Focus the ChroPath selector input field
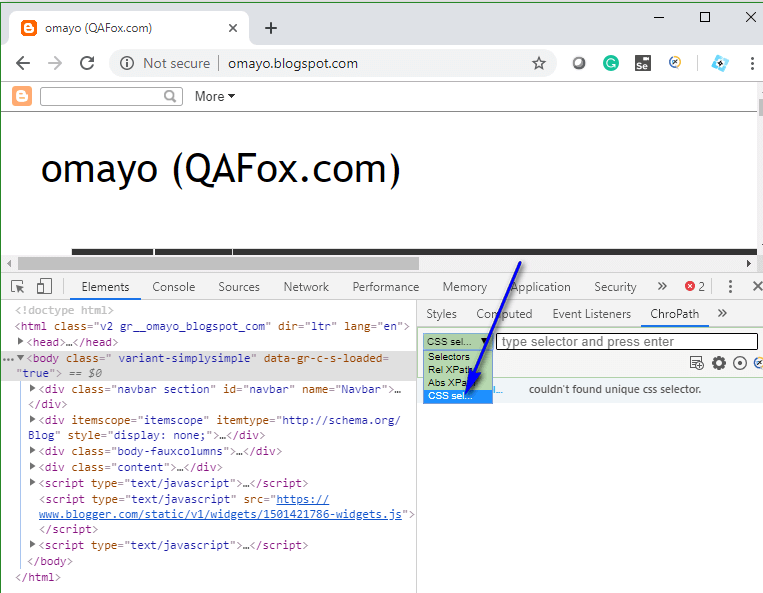The image size is (763, 593). 627,341
